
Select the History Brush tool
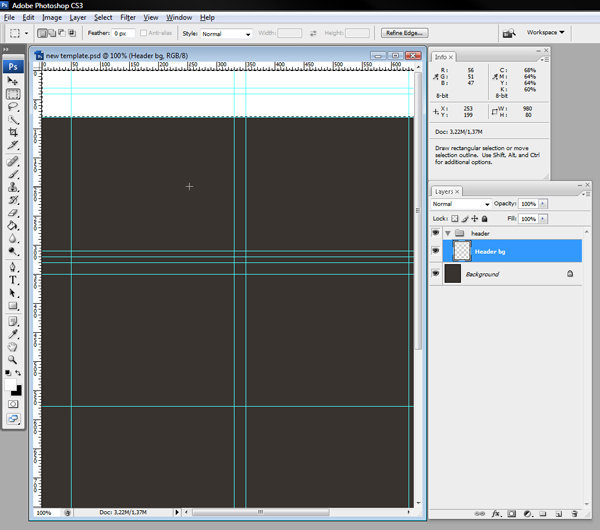[13, 200]
